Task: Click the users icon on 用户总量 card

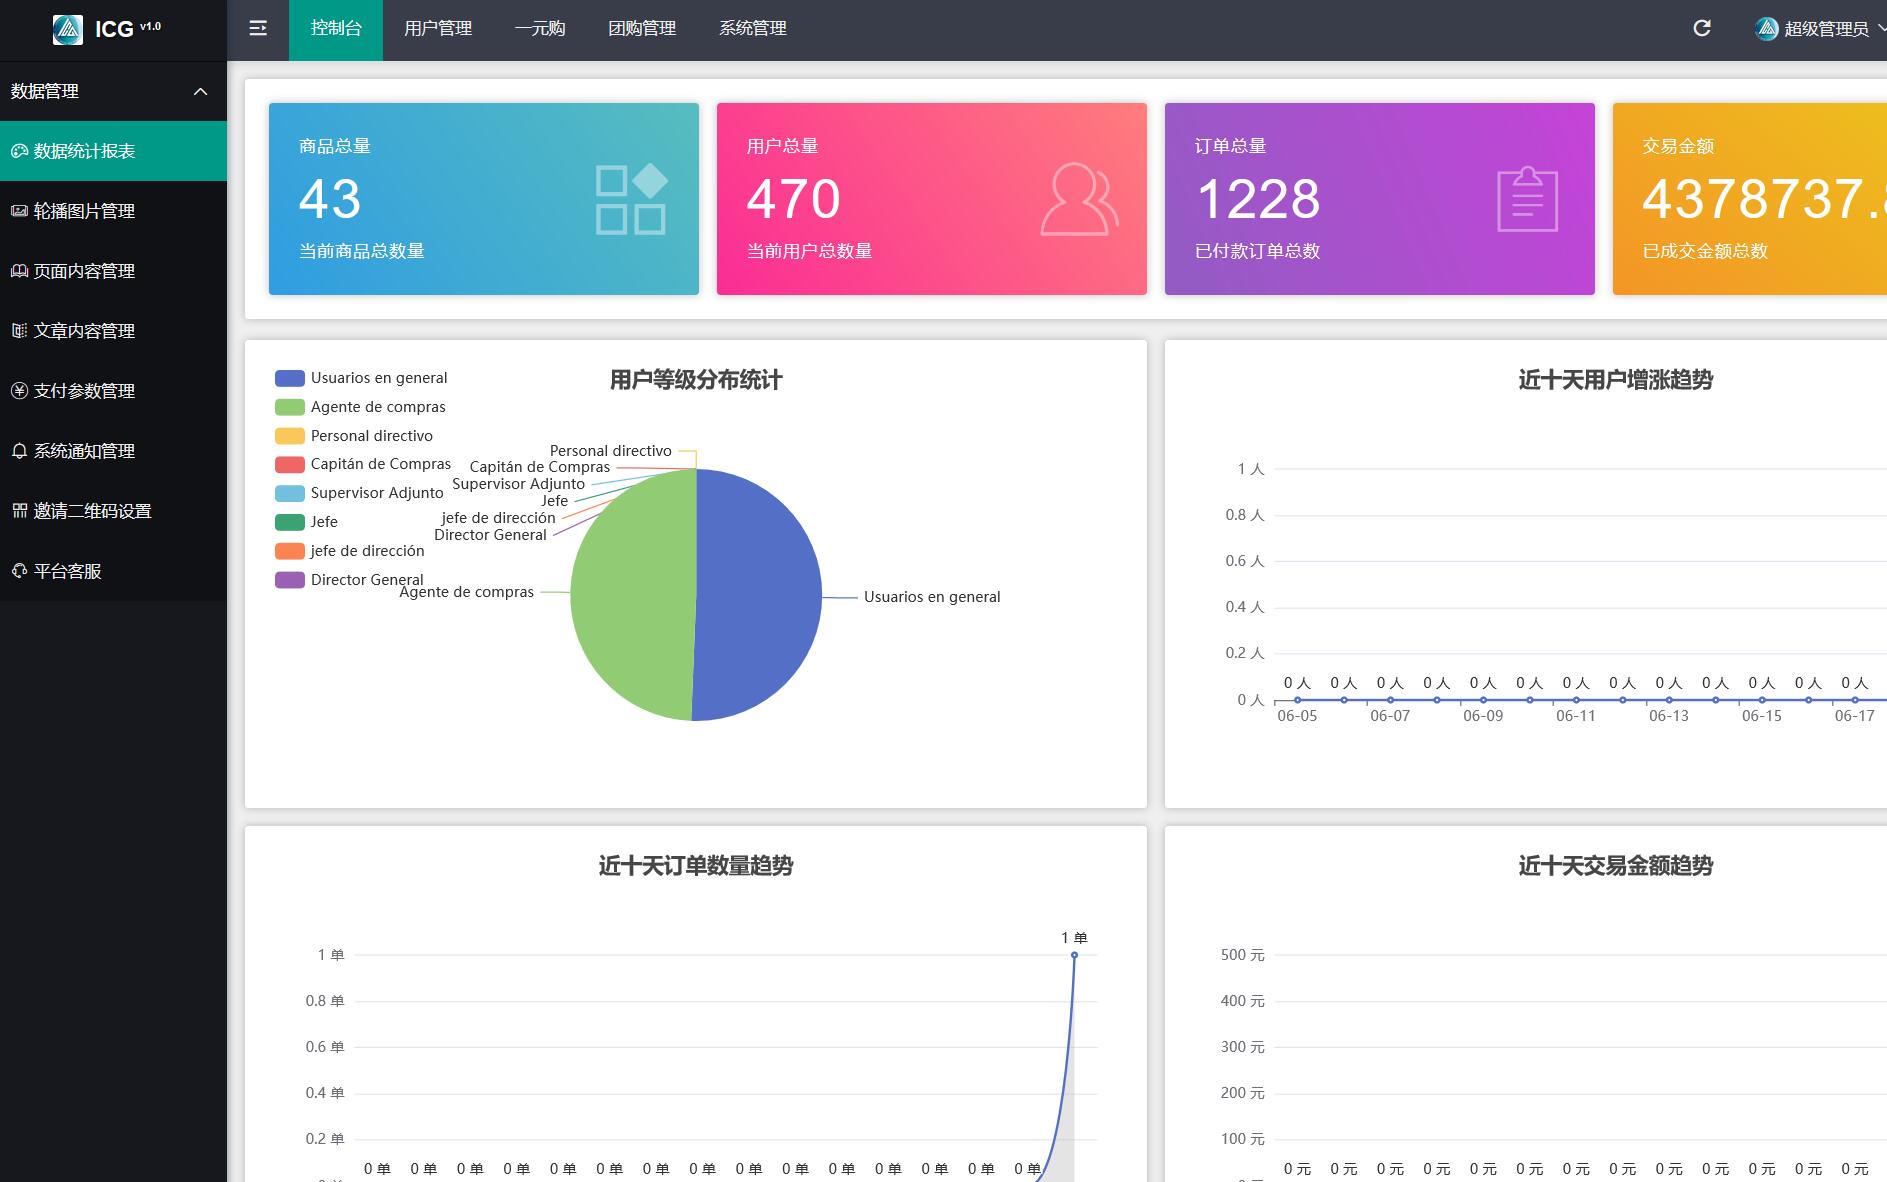Action: click(1079, 199)
